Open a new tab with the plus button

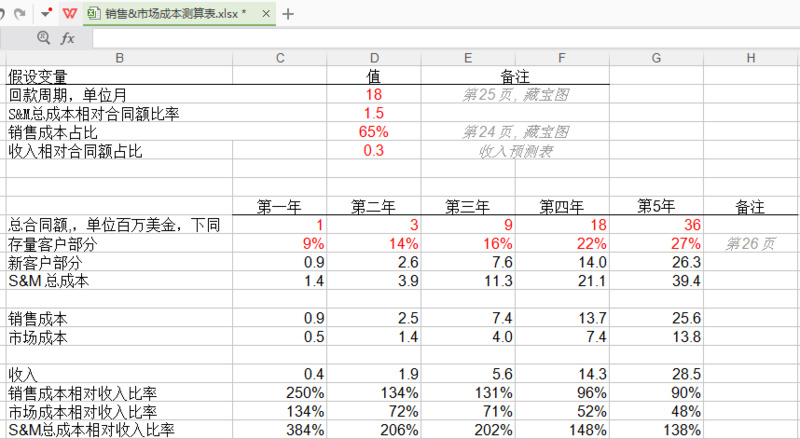point(288,14)
